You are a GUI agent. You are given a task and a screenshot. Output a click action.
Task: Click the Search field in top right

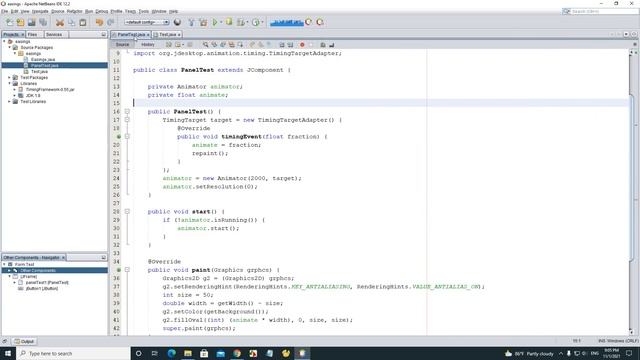point(601,11)
